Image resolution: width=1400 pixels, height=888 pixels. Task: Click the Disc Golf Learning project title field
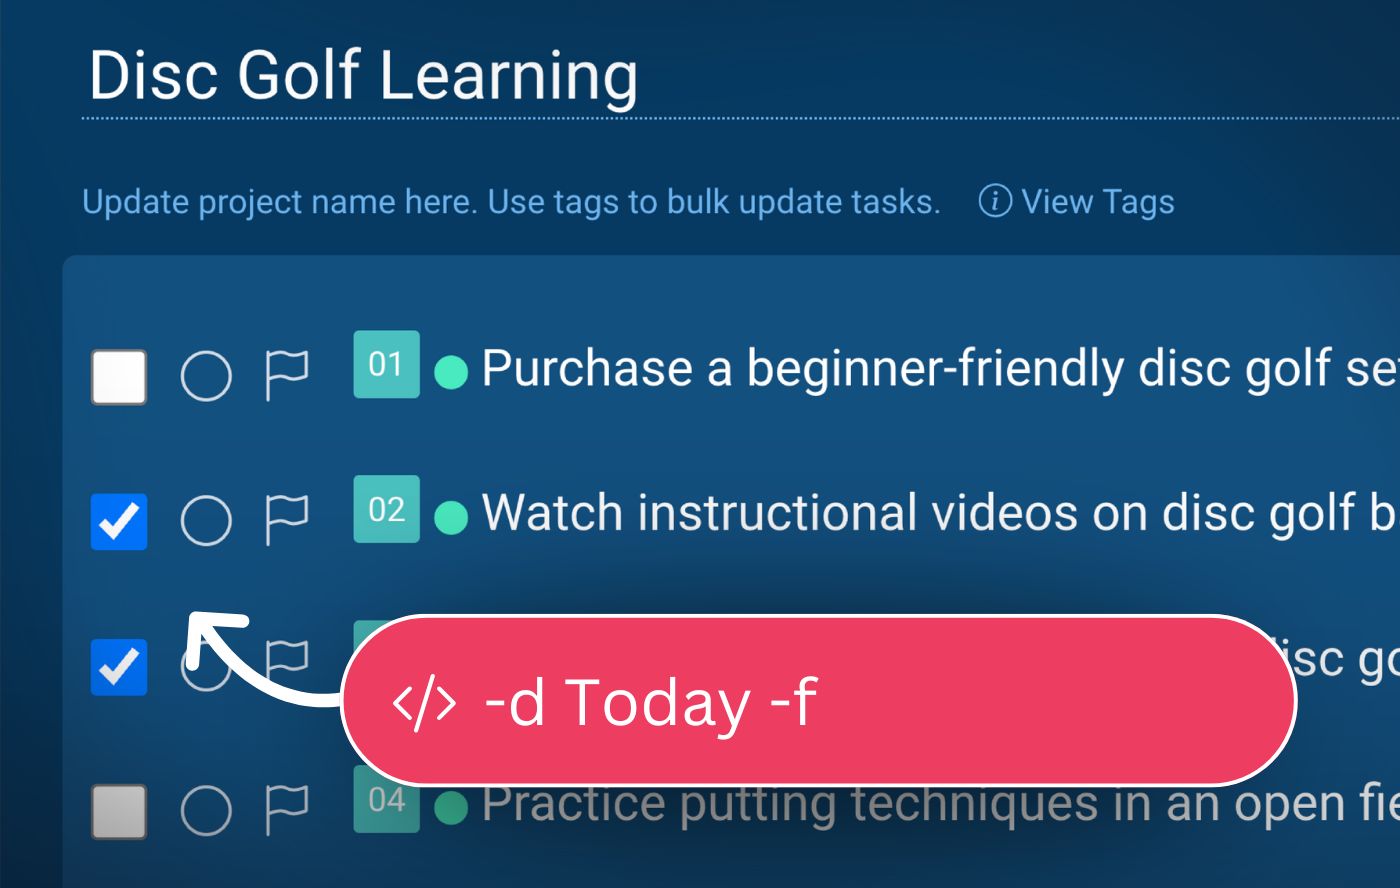[x=363, y=76]
